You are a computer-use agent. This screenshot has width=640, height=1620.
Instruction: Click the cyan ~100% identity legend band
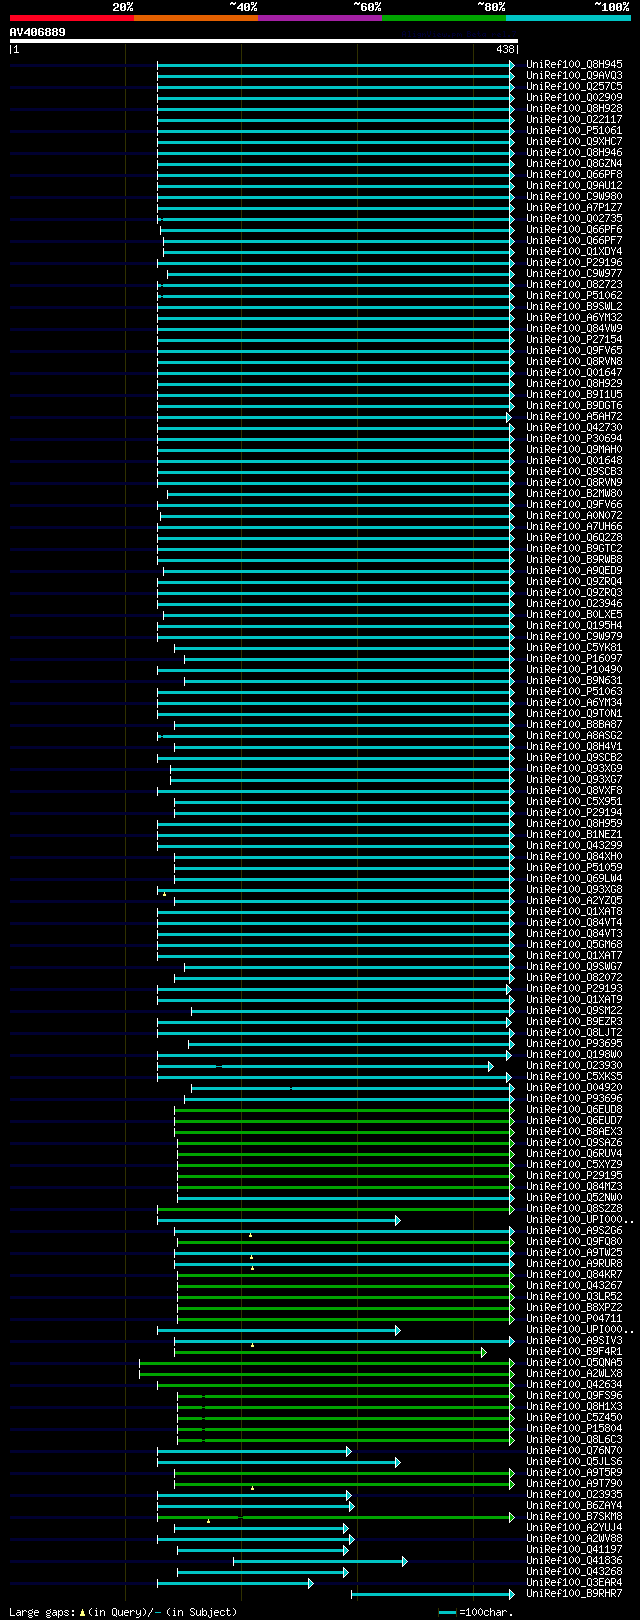click(567, 18)
